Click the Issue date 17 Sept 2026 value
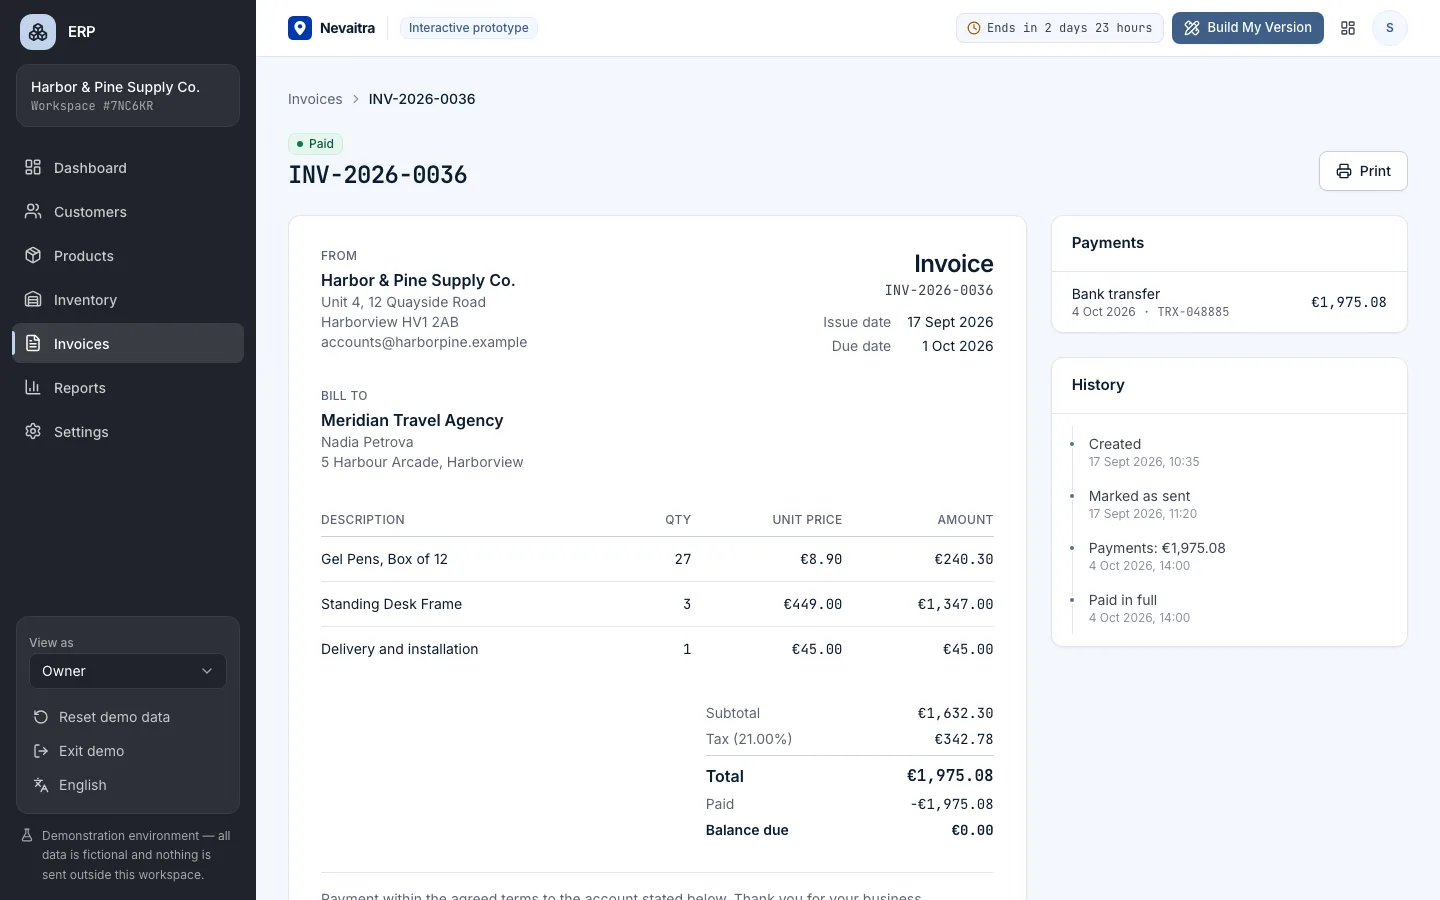The height and width of the screenshot is (900, 1440). [950, 322]
